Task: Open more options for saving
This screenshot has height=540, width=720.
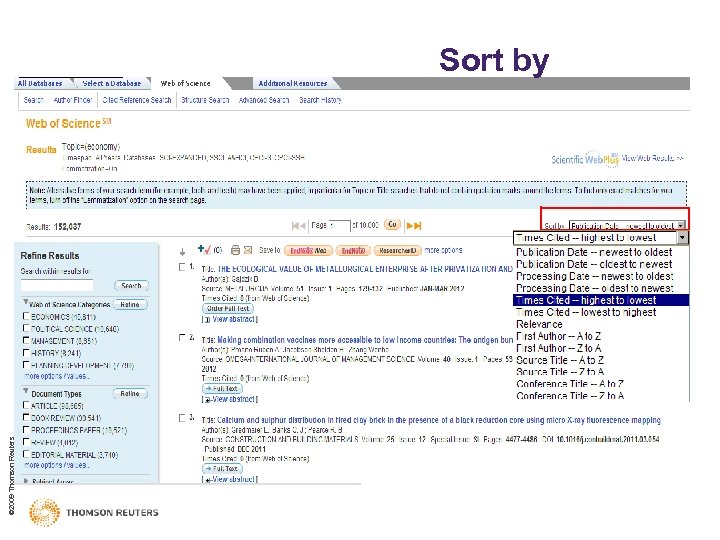Action: 443,250
